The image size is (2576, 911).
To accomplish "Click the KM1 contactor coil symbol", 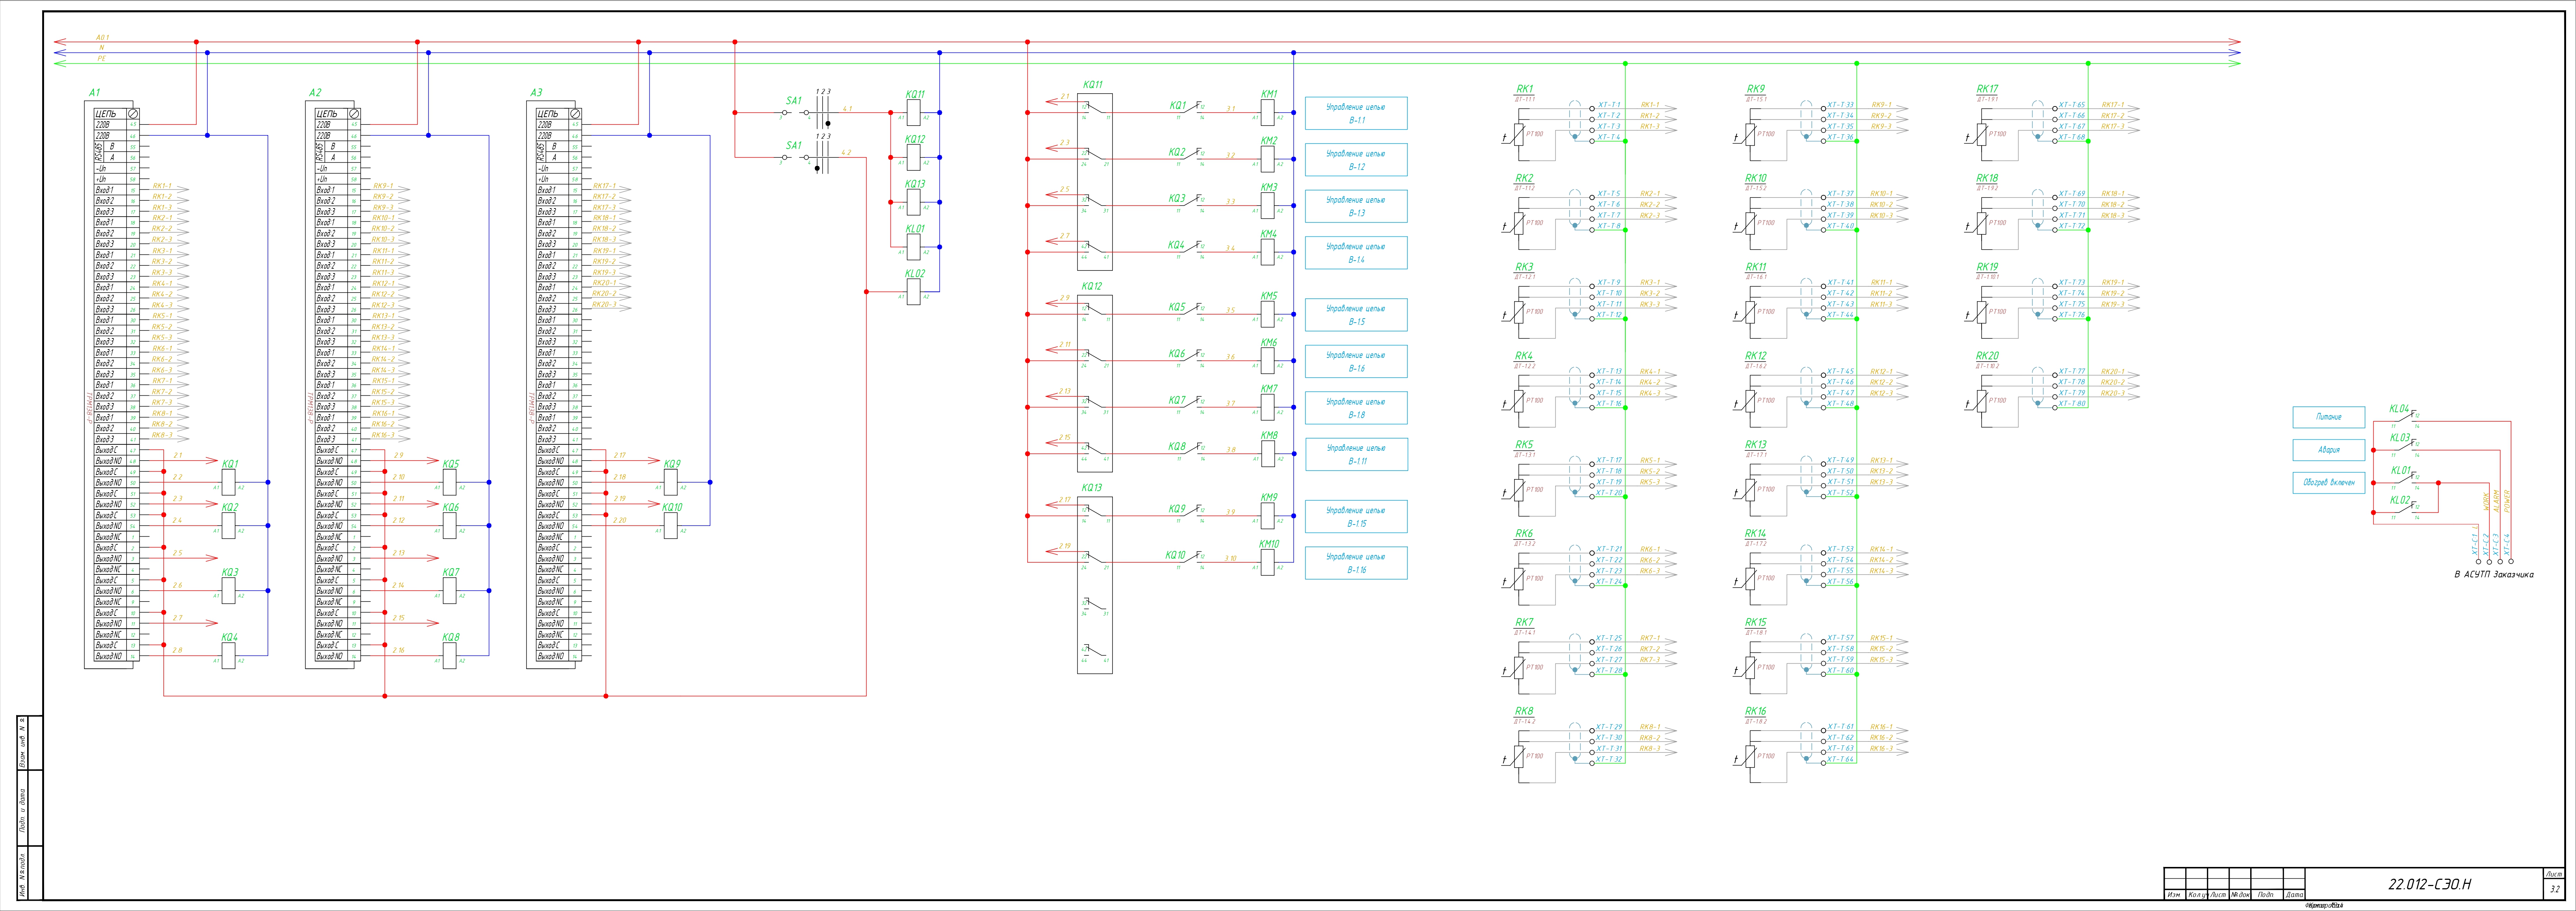I will [x=1268, y=113].
